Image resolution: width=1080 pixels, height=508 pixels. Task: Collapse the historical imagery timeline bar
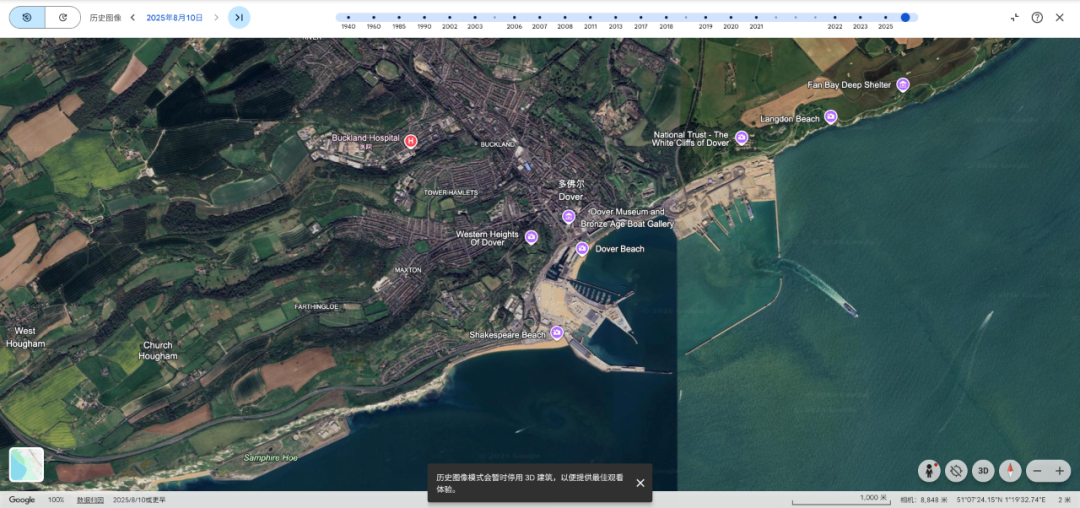click(x=1014, y=17)
